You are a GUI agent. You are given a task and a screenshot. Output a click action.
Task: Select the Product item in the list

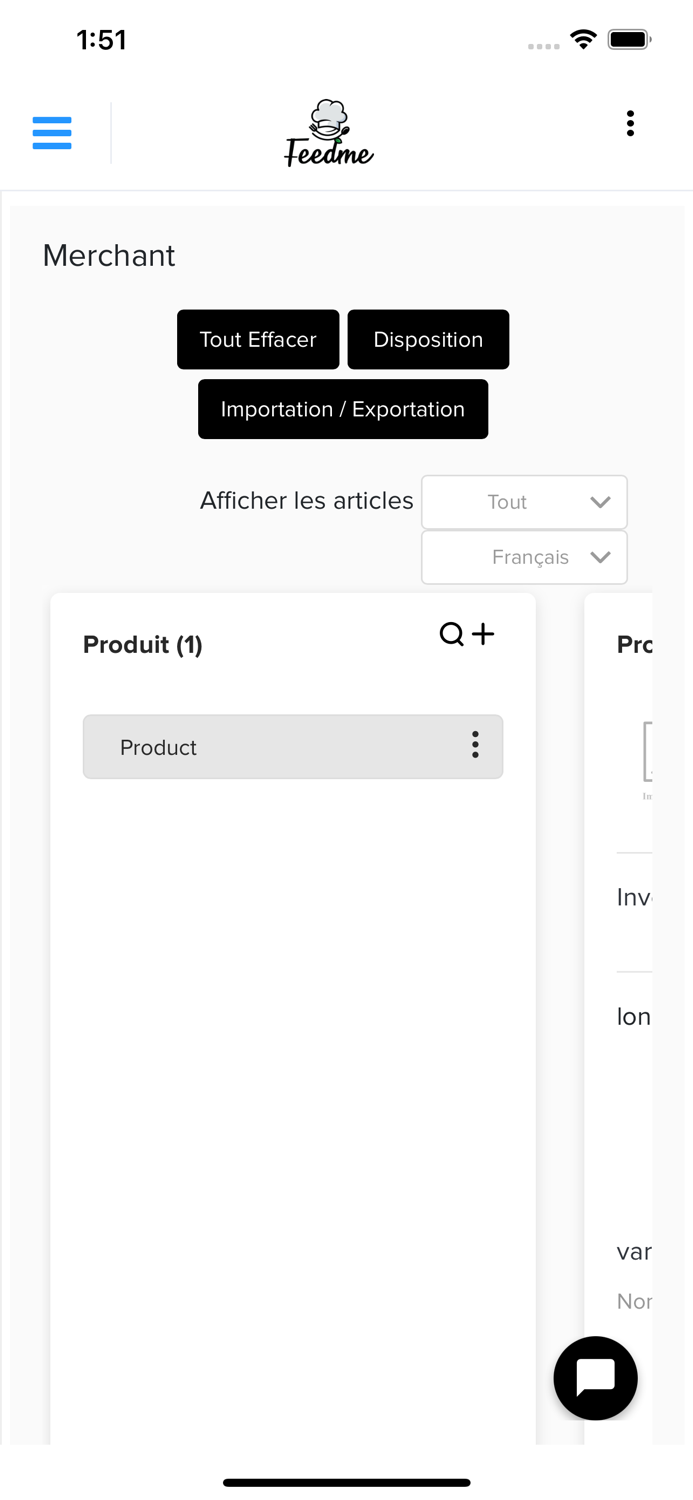[270, 747]
